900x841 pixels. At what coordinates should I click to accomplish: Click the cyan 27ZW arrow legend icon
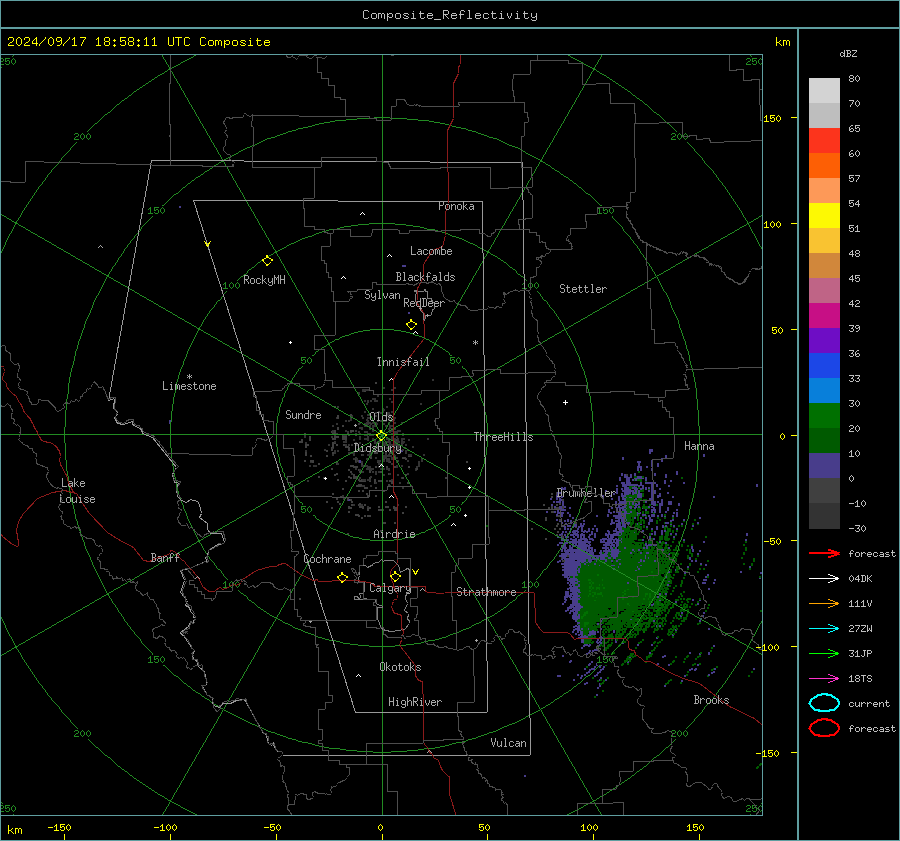(x=824, y=629)
